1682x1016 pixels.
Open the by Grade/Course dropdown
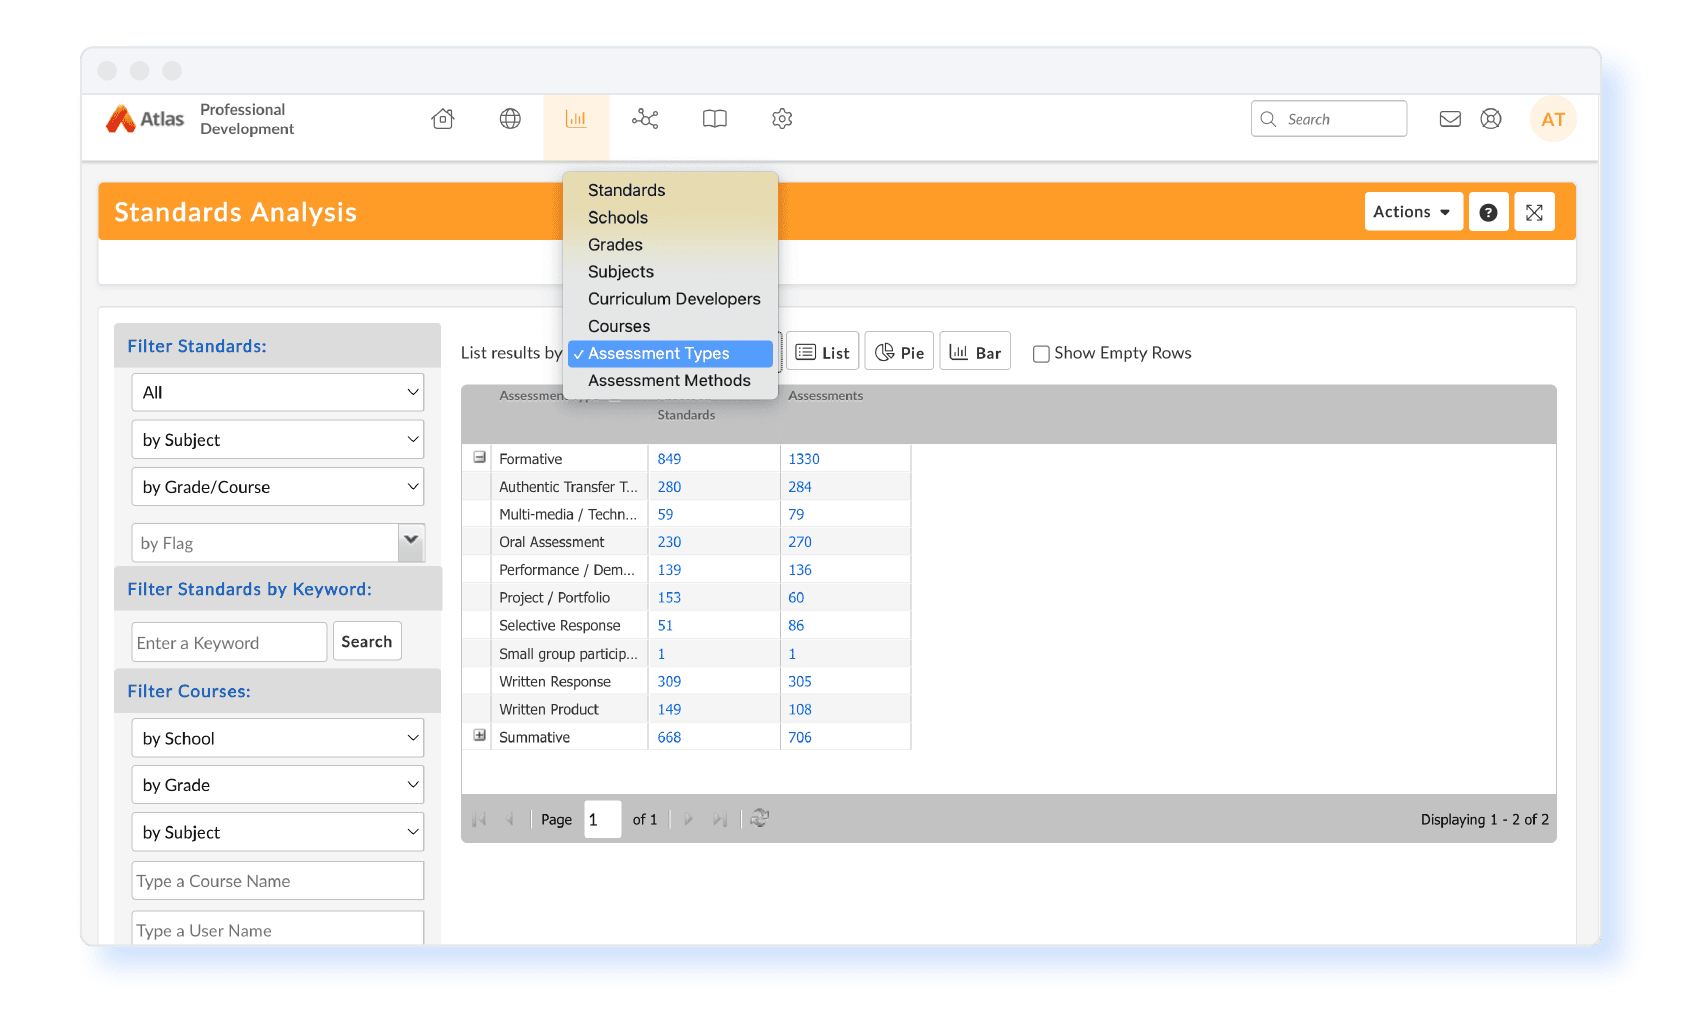(x=278, y=487)
